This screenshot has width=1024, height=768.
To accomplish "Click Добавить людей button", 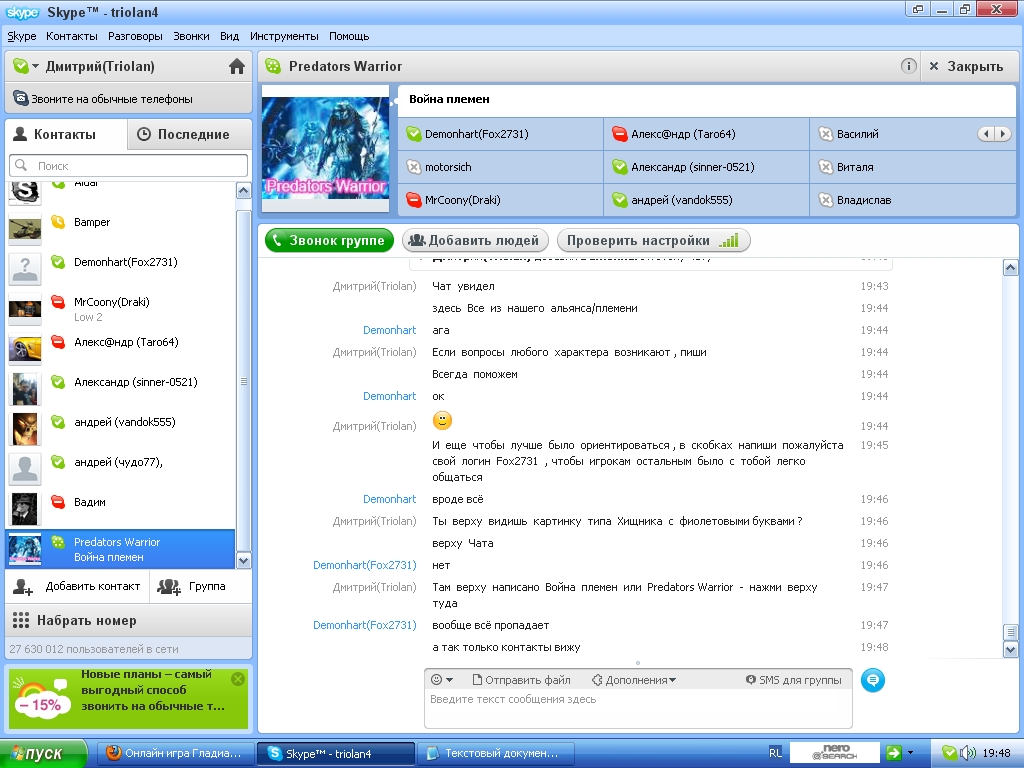I will point(475,240).
